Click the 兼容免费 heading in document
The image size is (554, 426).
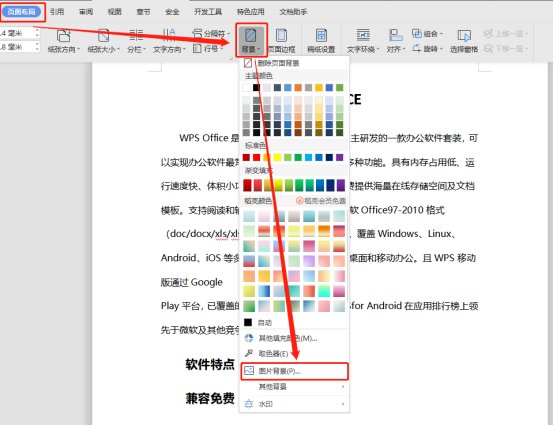(x=210, y=398)
